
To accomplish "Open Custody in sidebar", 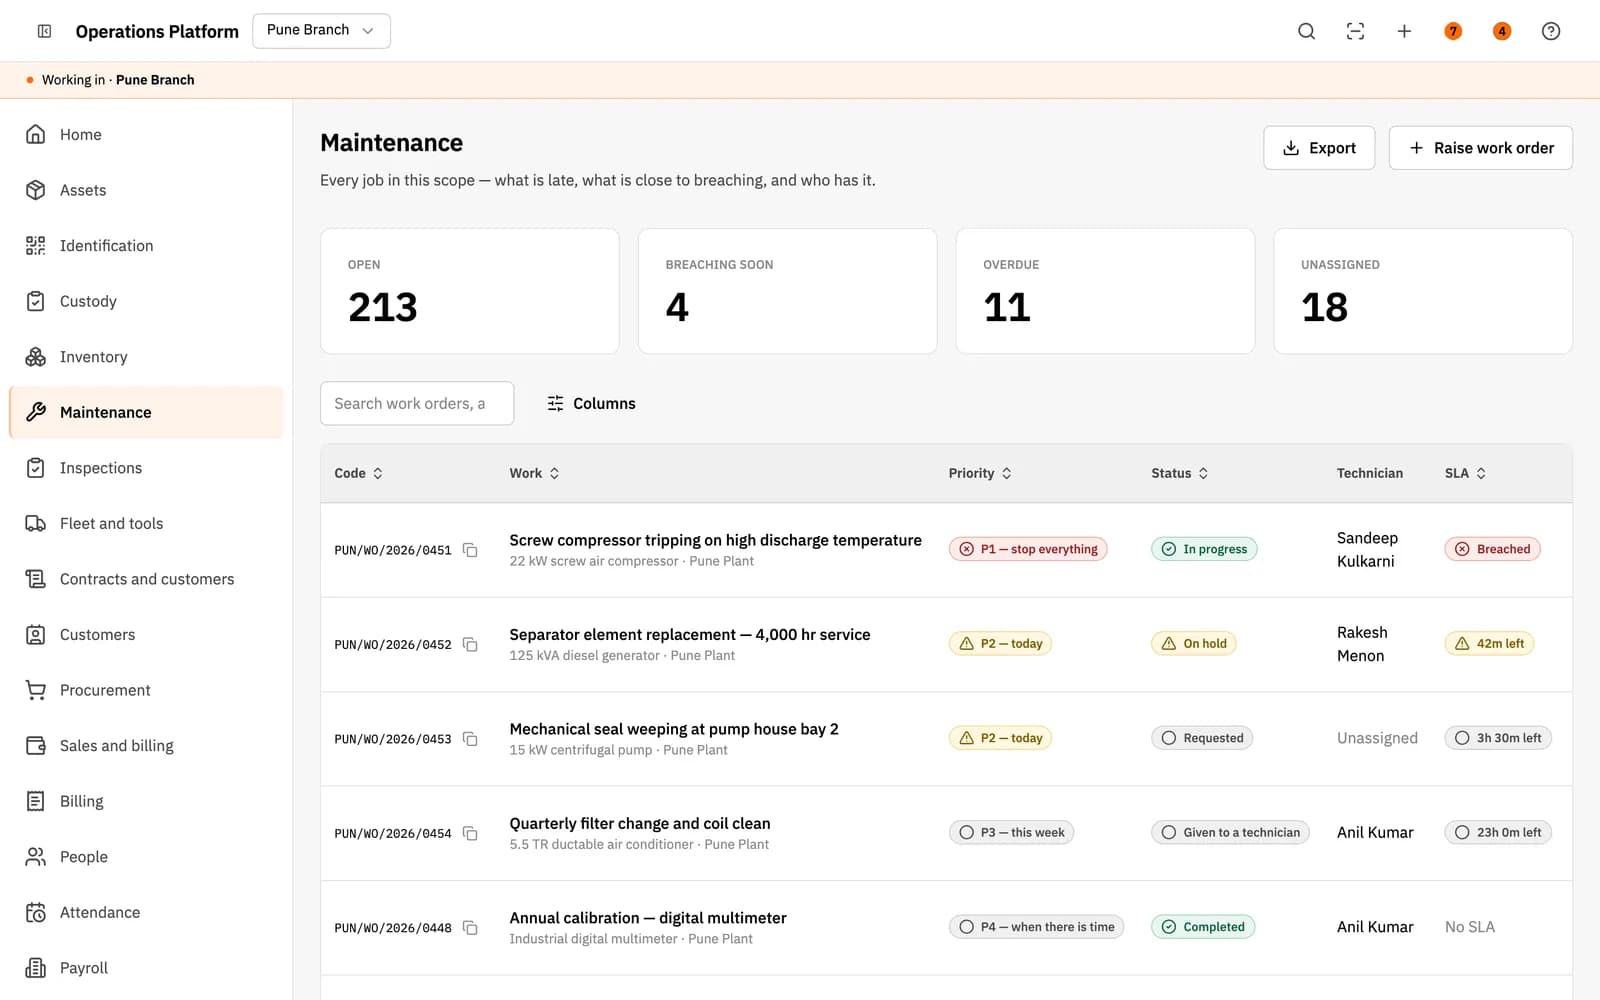I will 146,301.
